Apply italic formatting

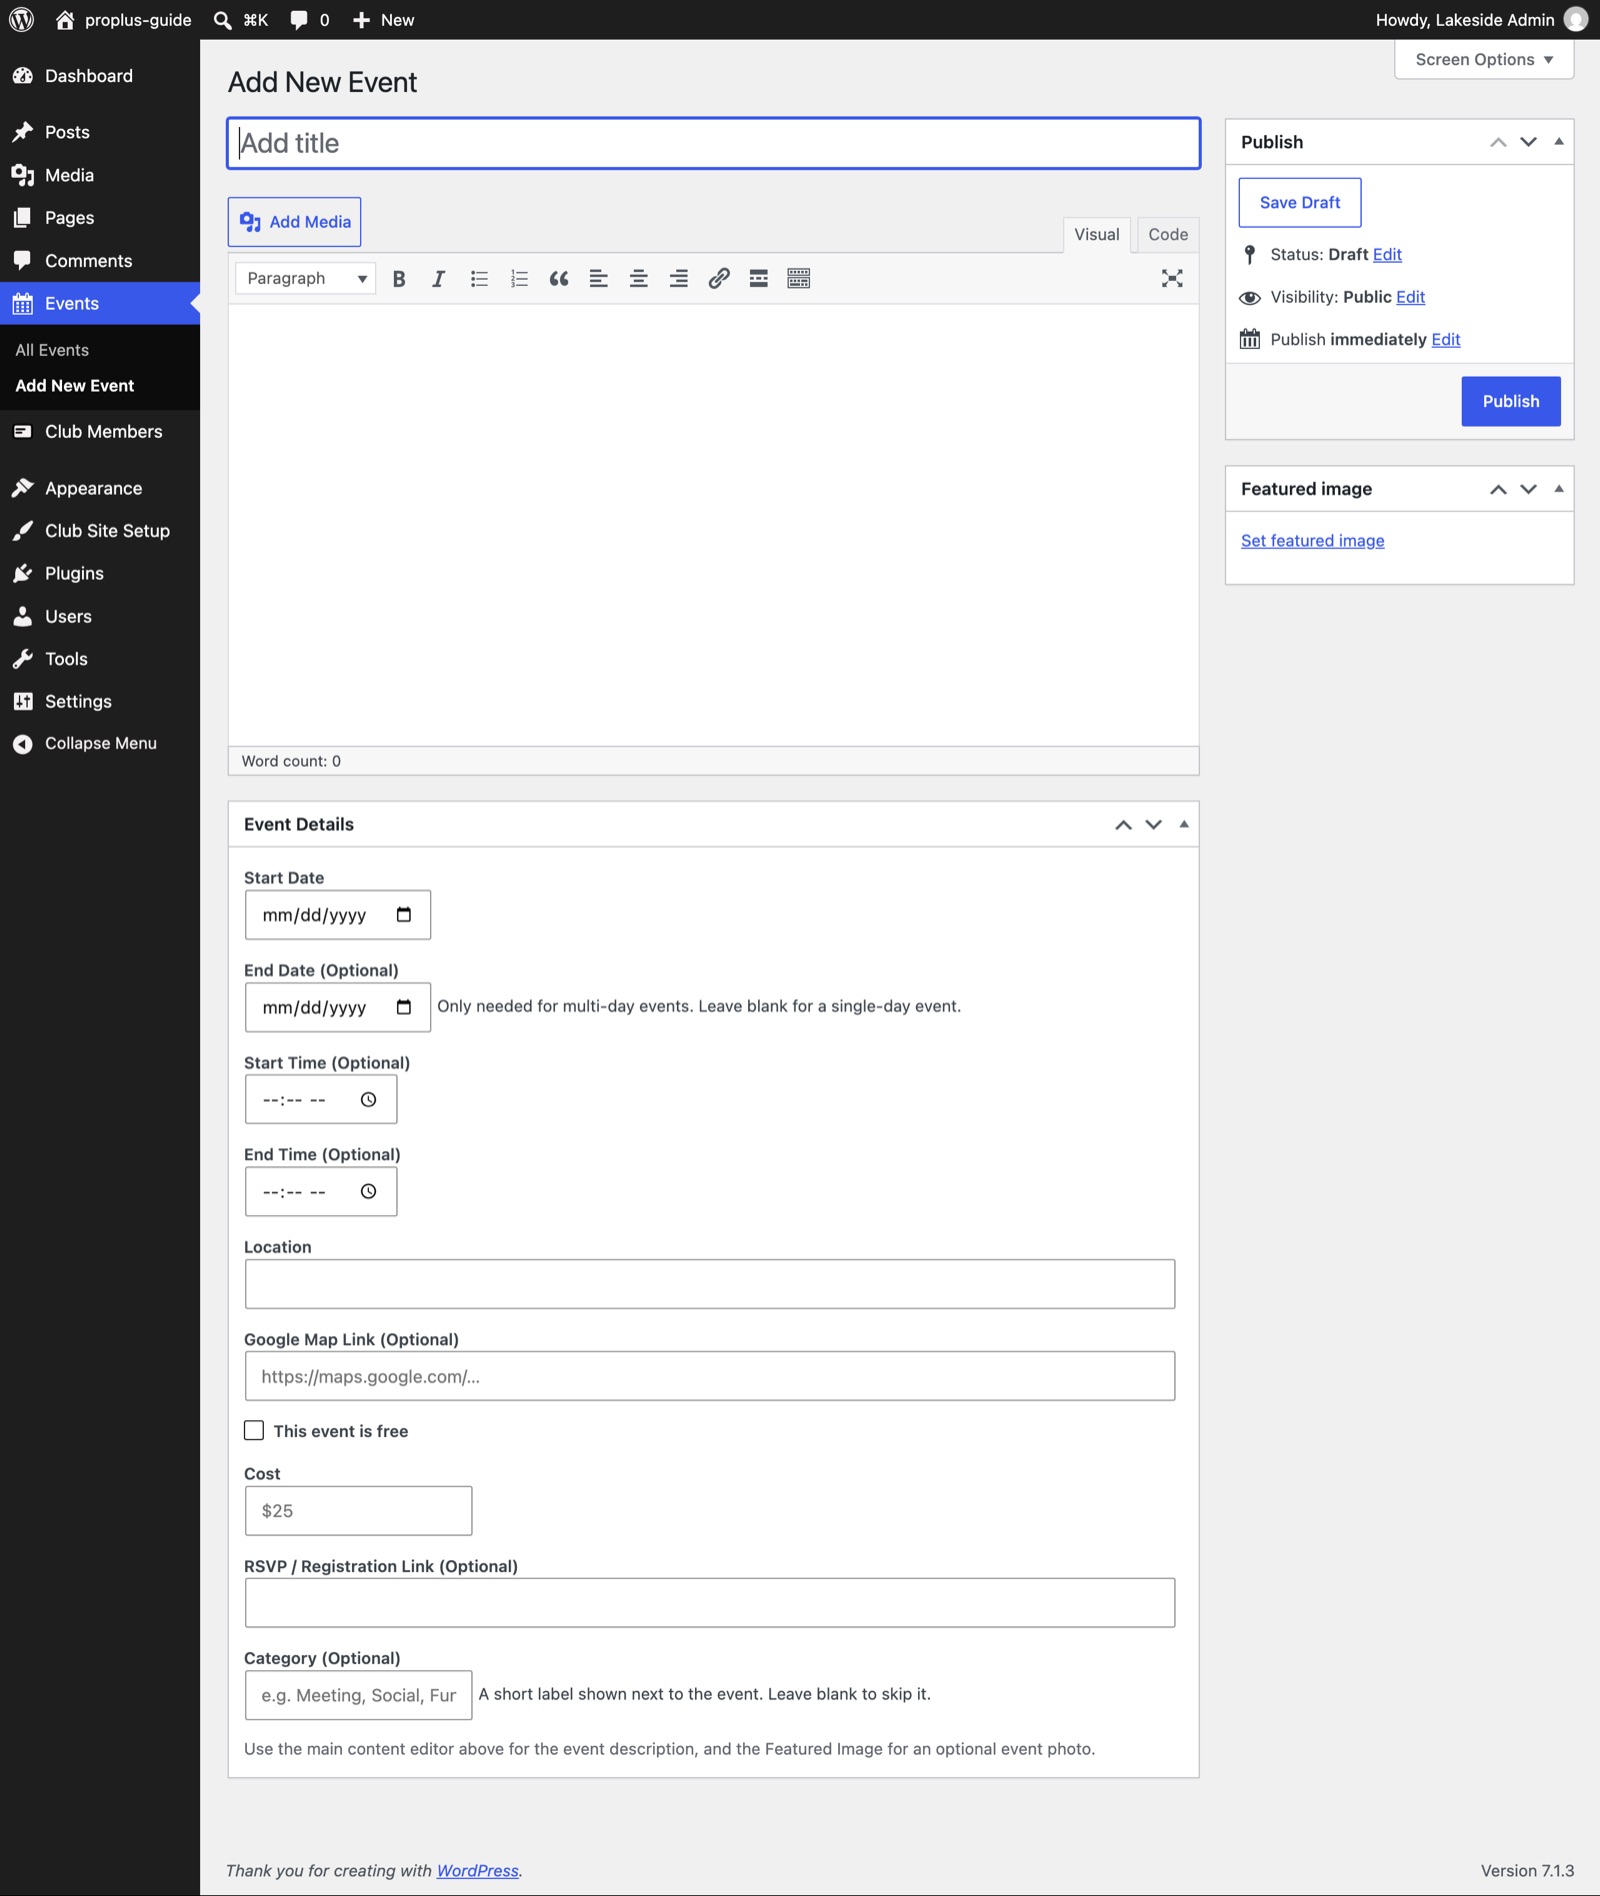click(x=438, y=279)
